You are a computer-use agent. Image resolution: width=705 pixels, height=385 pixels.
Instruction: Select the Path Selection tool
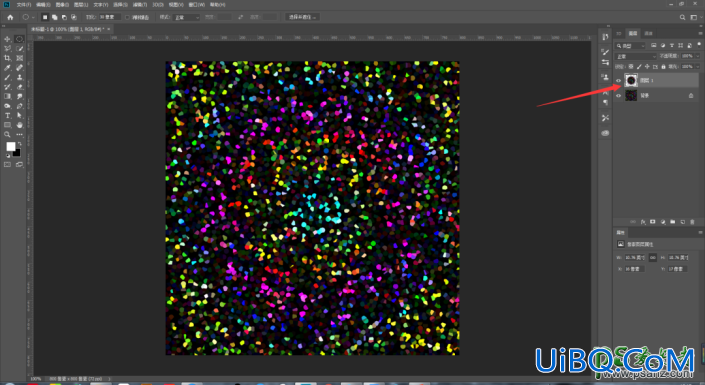pyautogui.click(x=19, y=116)
